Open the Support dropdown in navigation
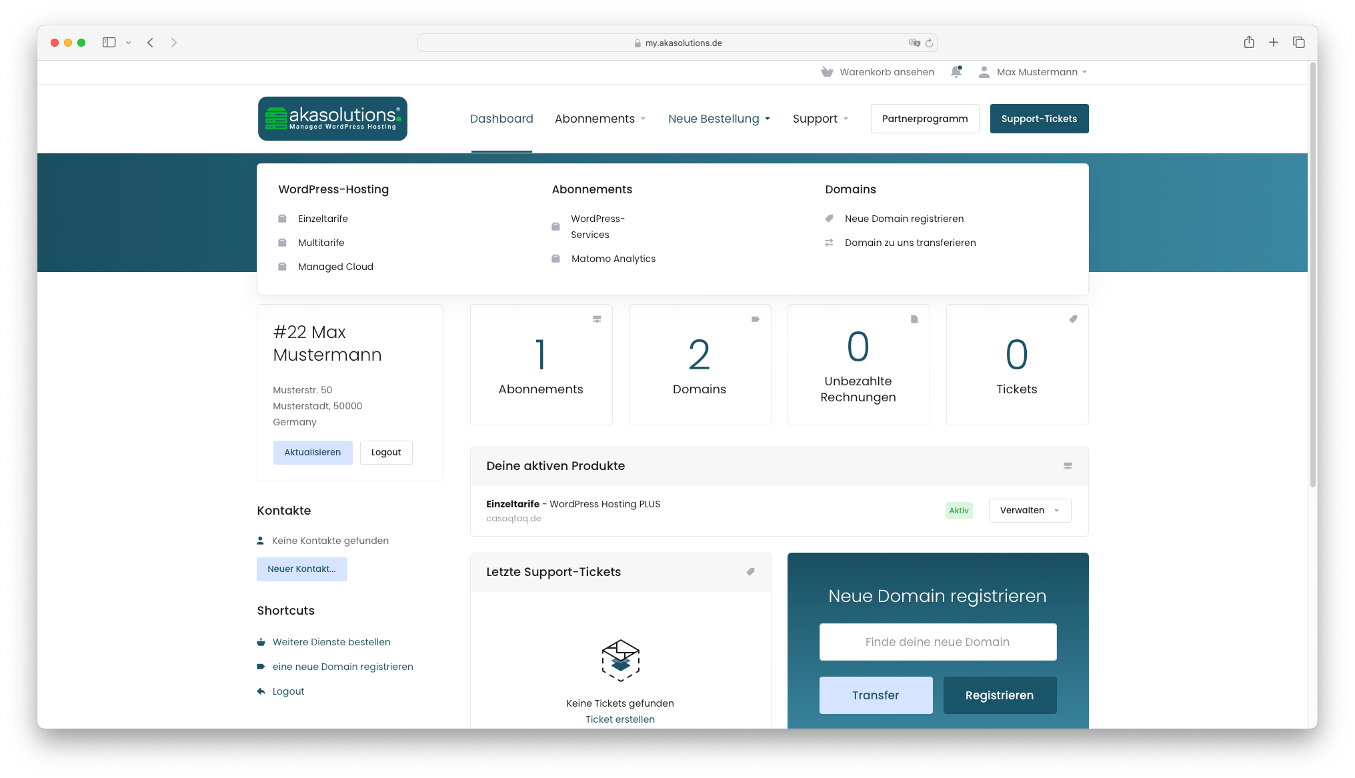 click(820, 119)
